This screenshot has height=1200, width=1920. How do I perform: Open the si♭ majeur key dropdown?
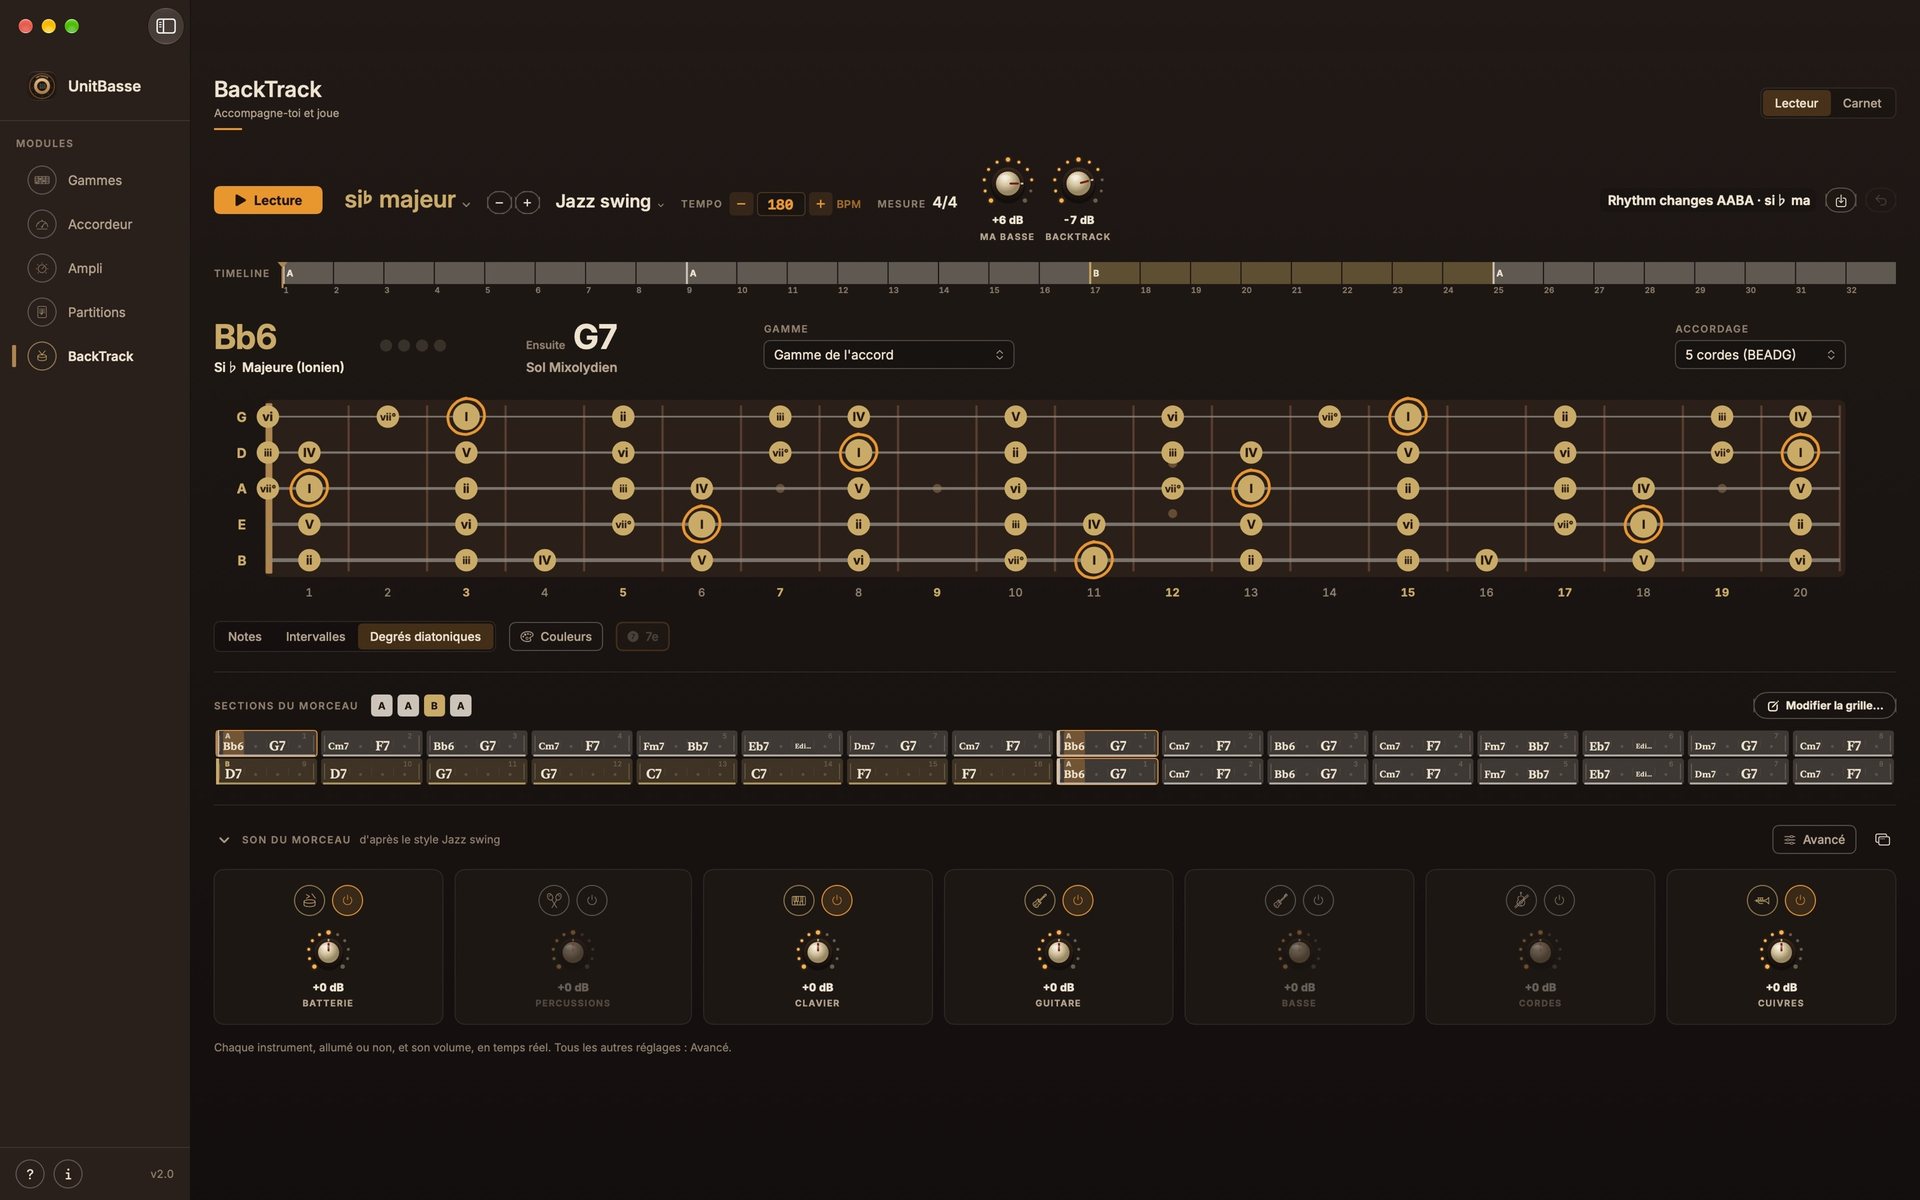(407, 200)
